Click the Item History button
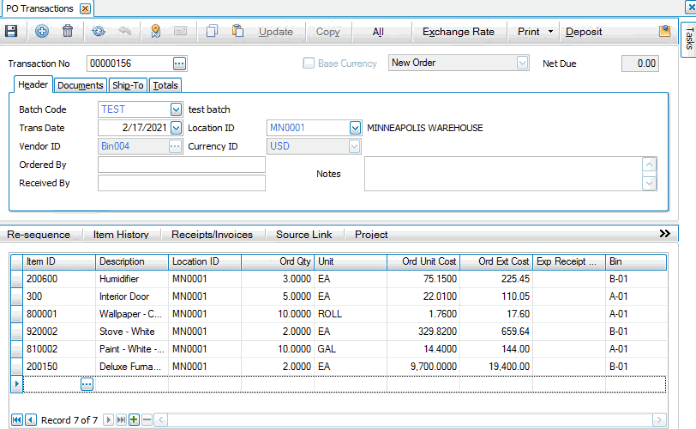696x429 pixels. [120, 234]
